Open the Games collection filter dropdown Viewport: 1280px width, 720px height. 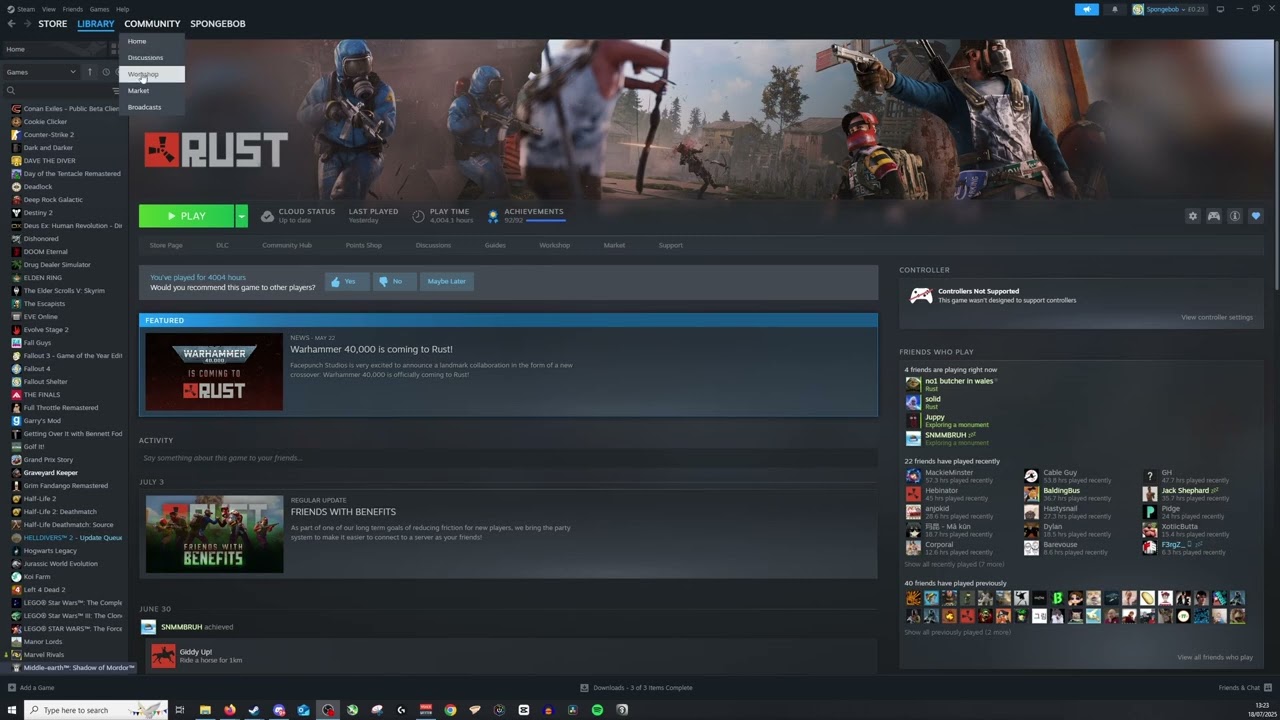[x=41, y=72]
